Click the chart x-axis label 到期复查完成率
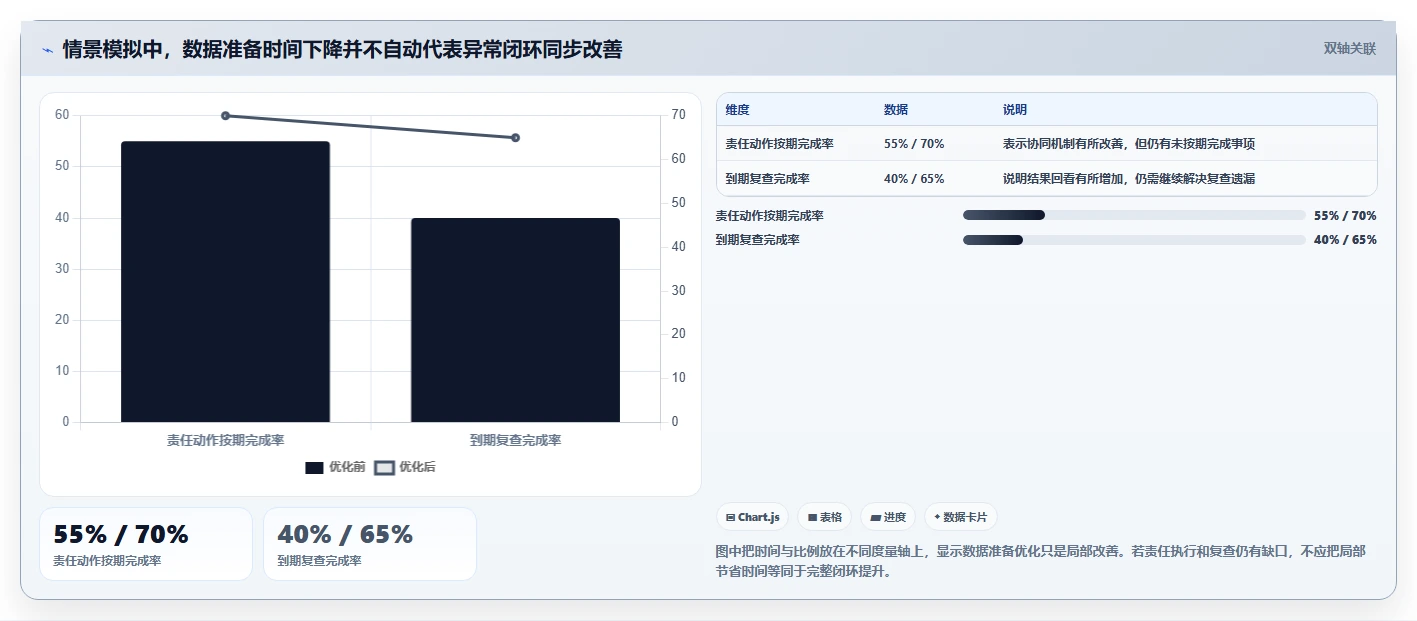 (515, 440)
